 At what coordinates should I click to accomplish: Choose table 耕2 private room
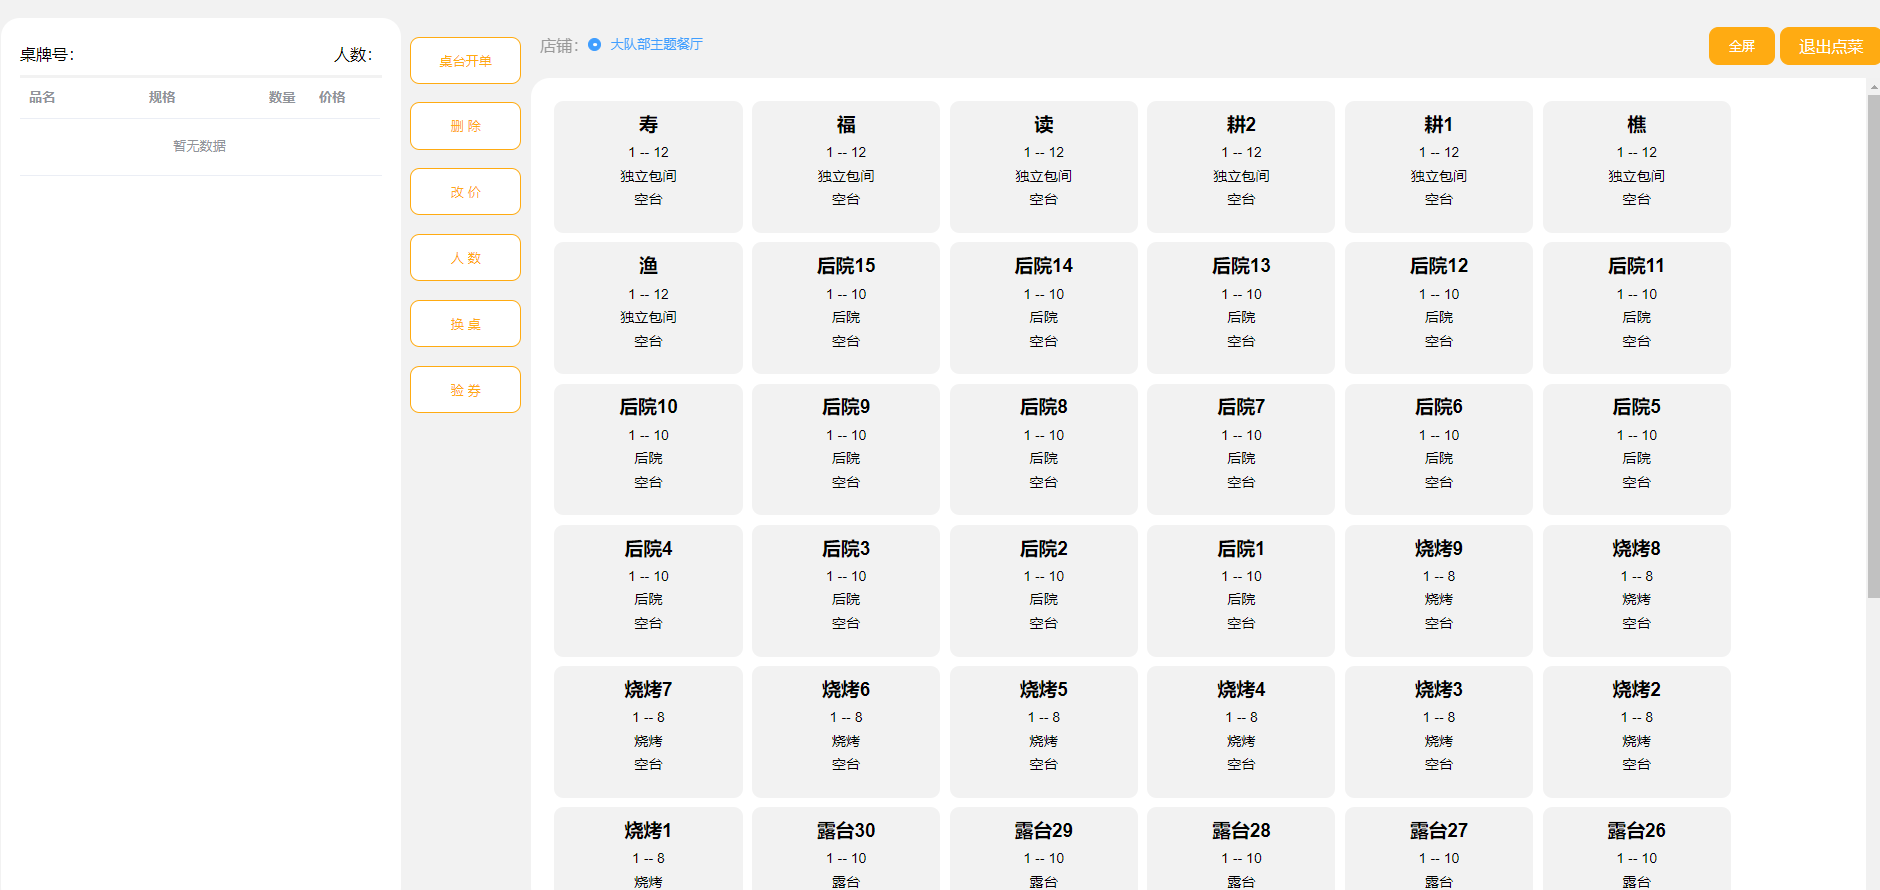click(1240, 166)
